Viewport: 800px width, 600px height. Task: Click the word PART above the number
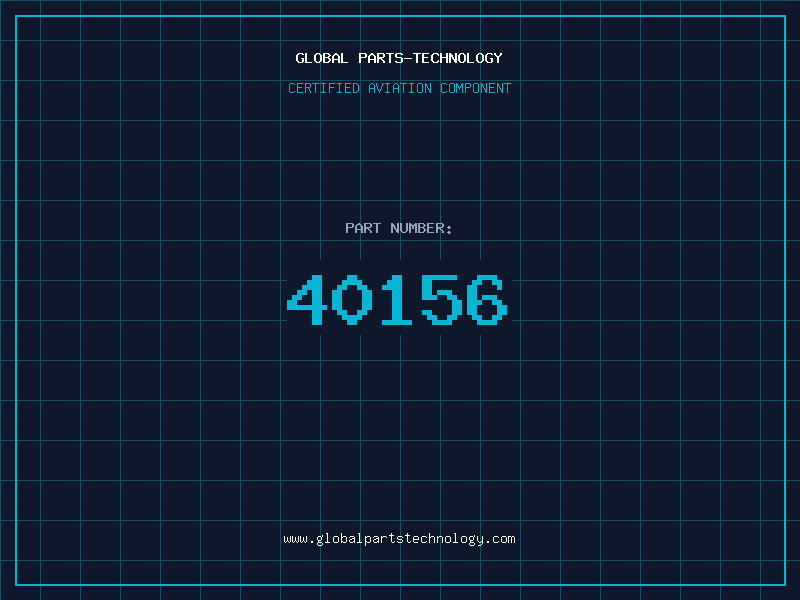coord(363,228)
